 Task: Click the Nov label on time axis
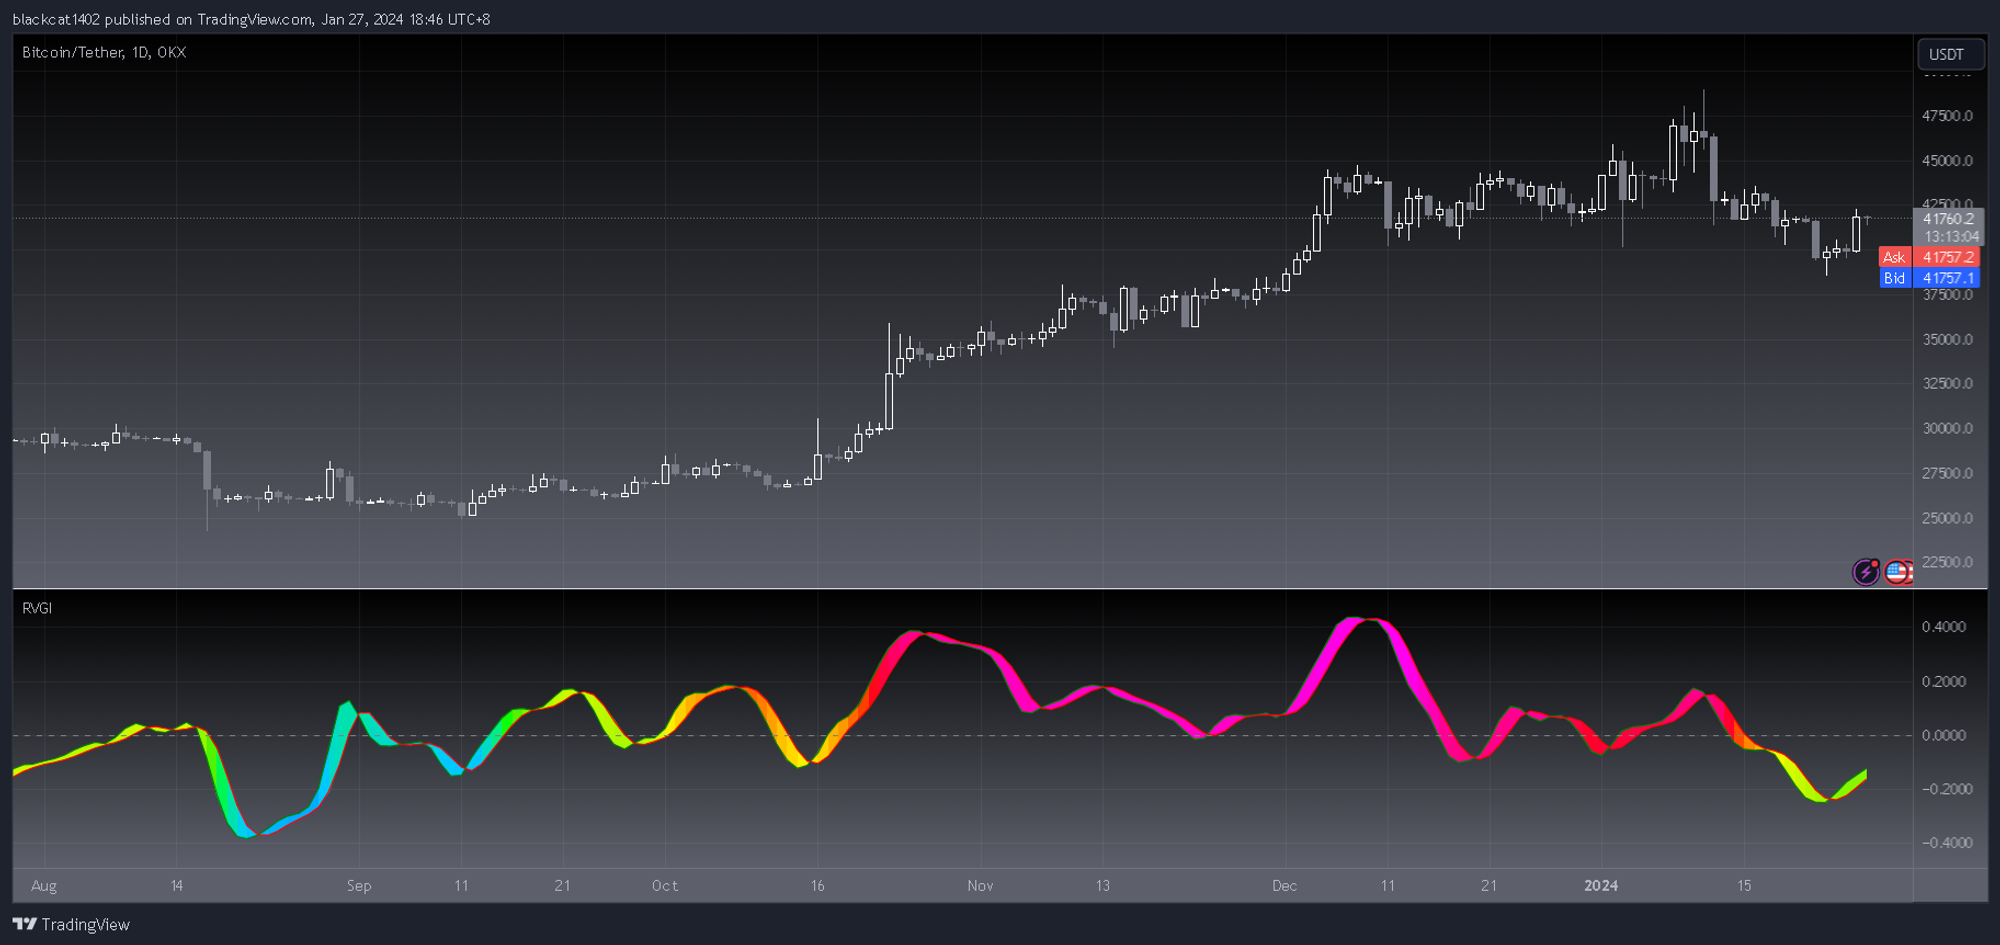pos(980,886)
